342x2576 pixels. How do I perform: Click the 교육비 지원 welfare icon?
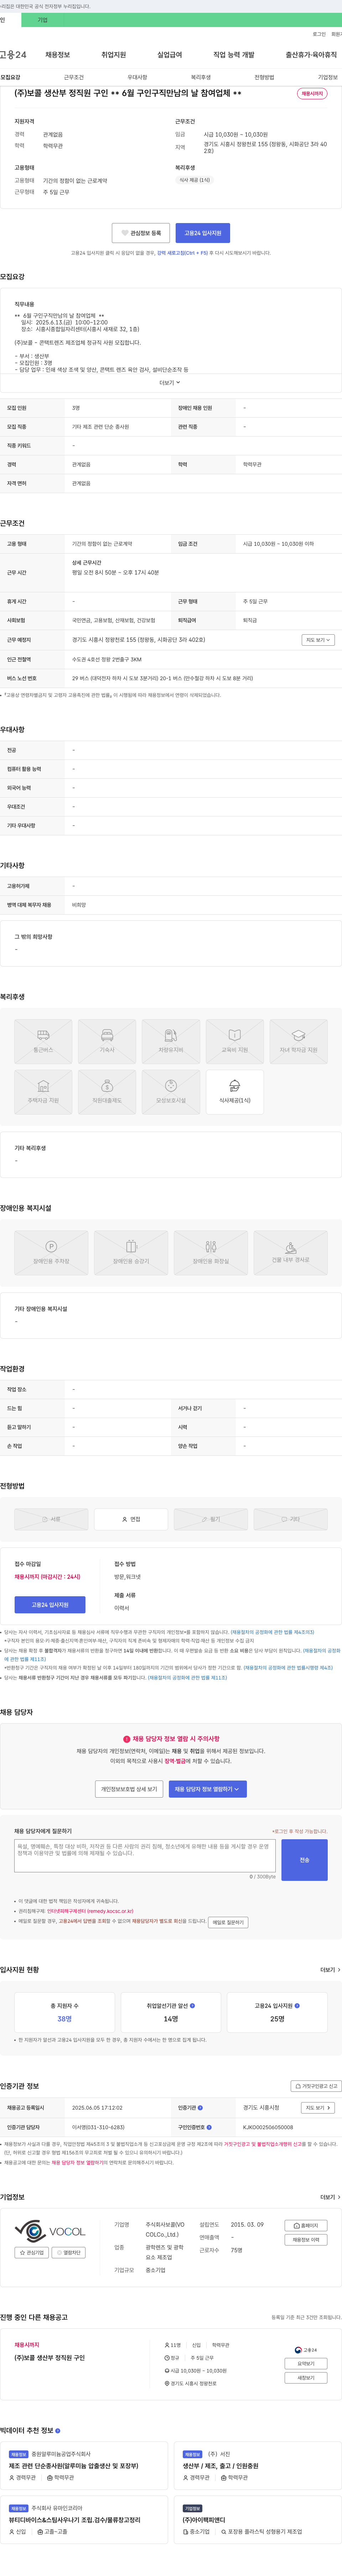(x=235, y=1041)
